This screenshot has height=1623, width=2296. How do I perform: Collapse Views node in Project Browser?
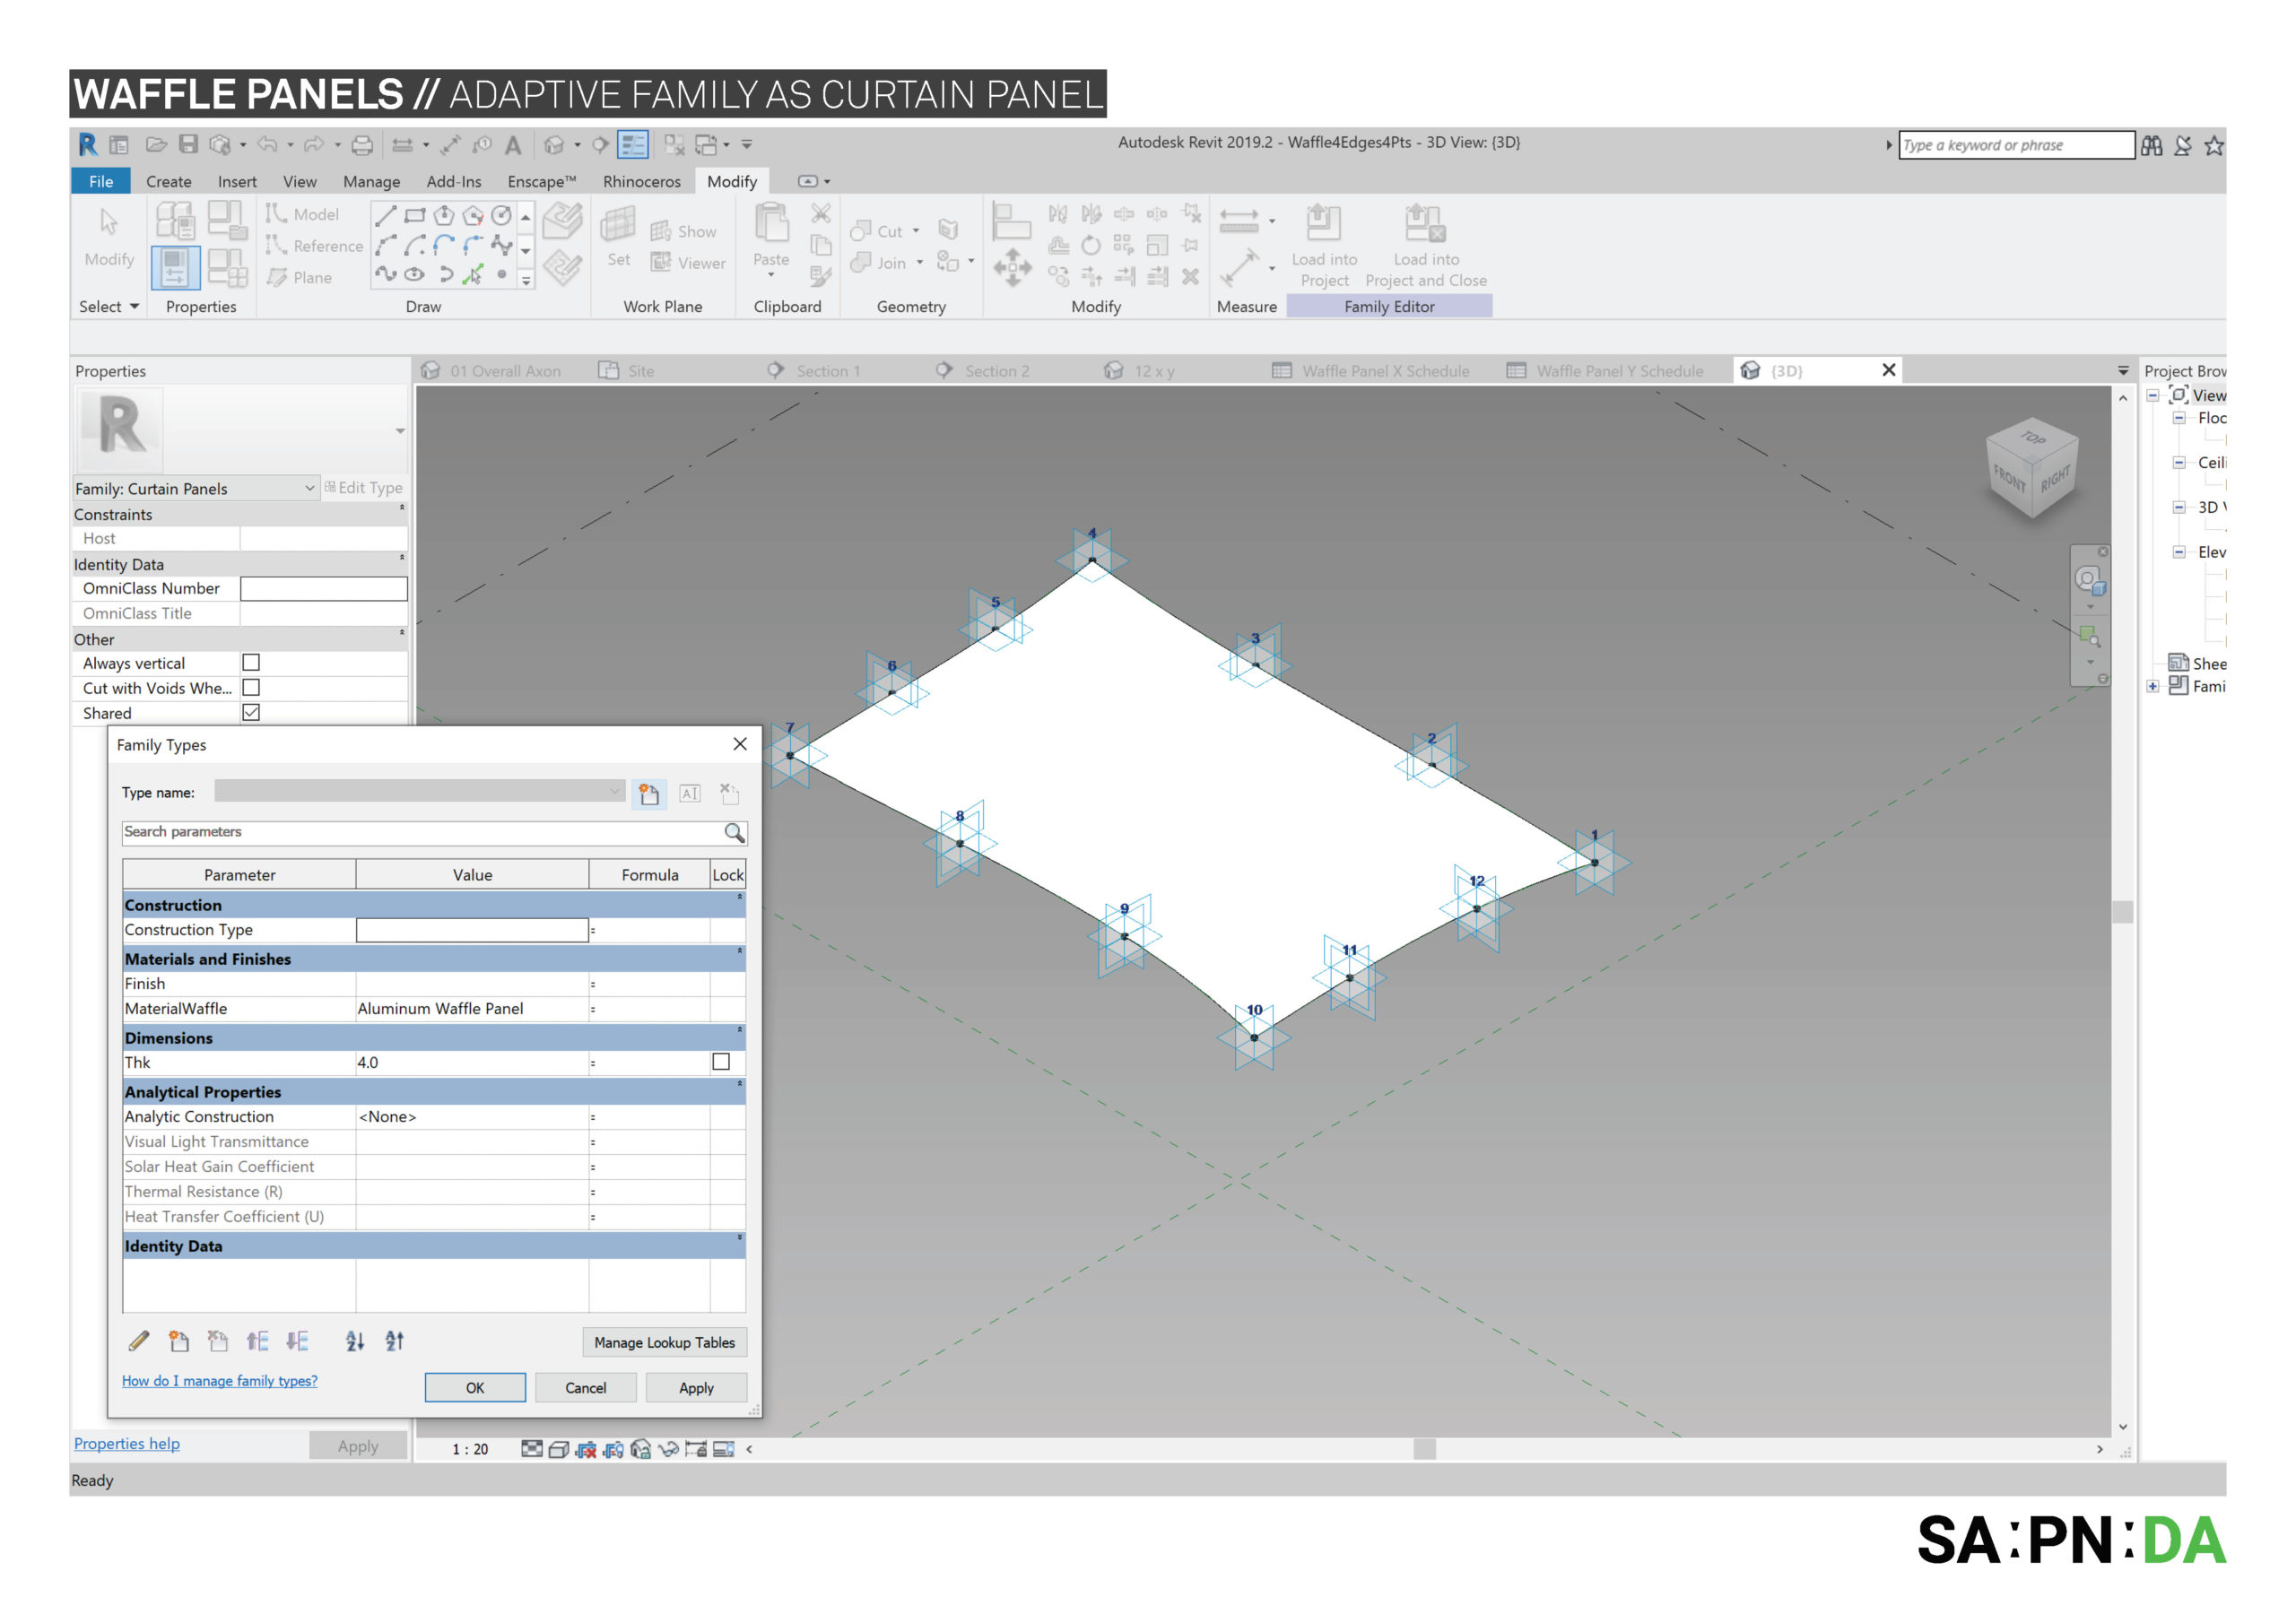(x=2152, y=396)
